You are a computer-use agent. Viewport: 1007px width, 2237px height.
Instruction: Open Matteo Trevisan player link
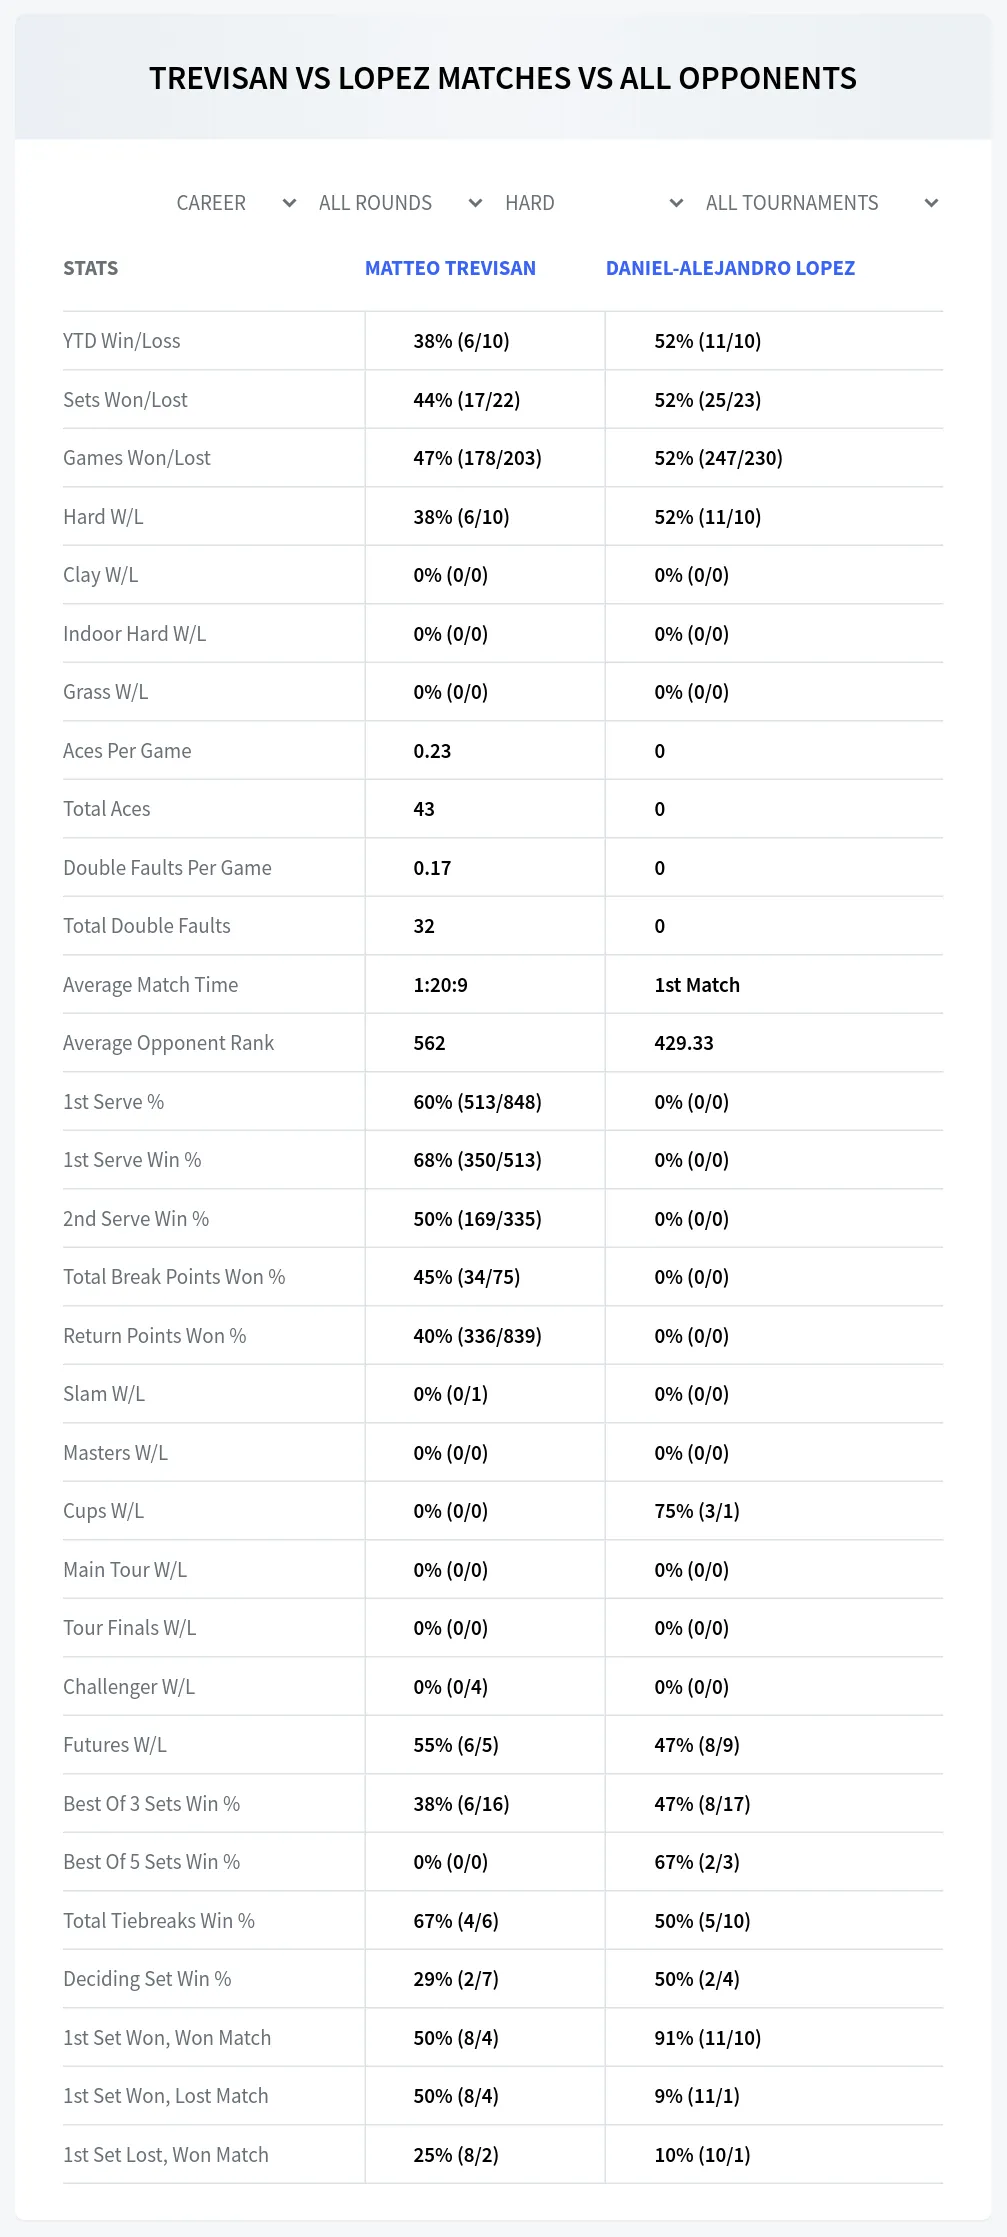click(450, 268)
